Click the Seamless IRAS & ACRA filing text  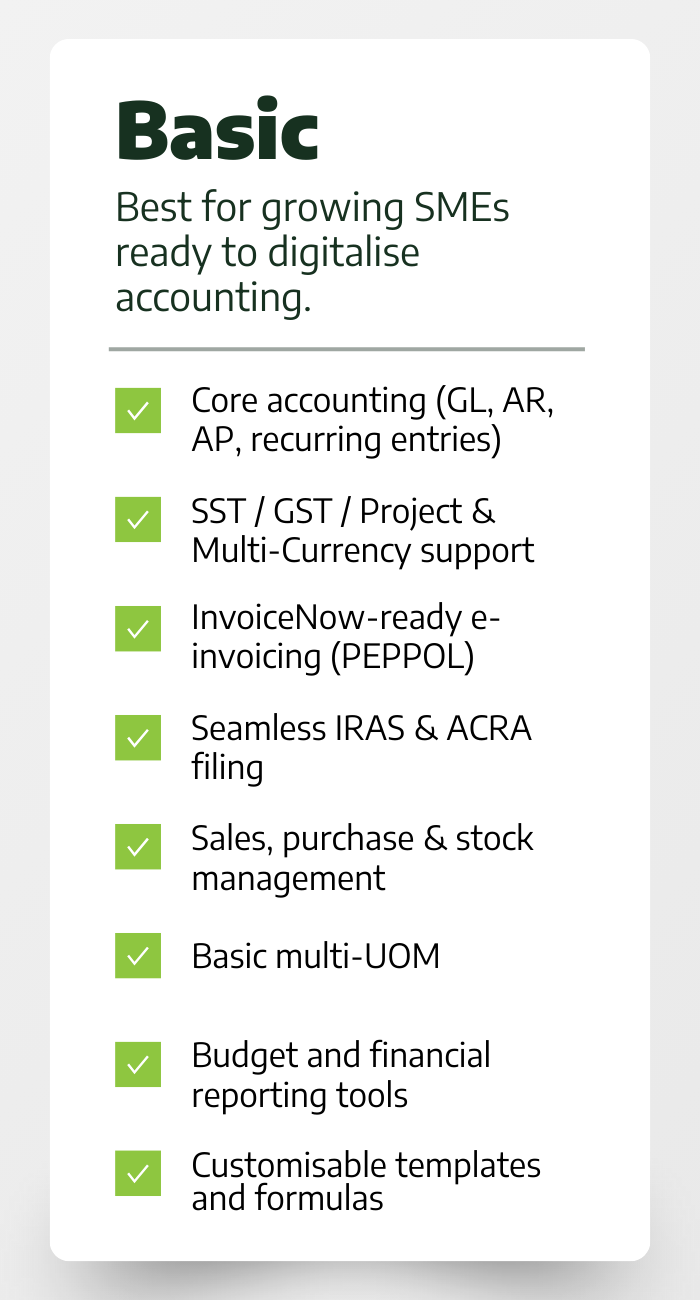[x=361, y=747]
